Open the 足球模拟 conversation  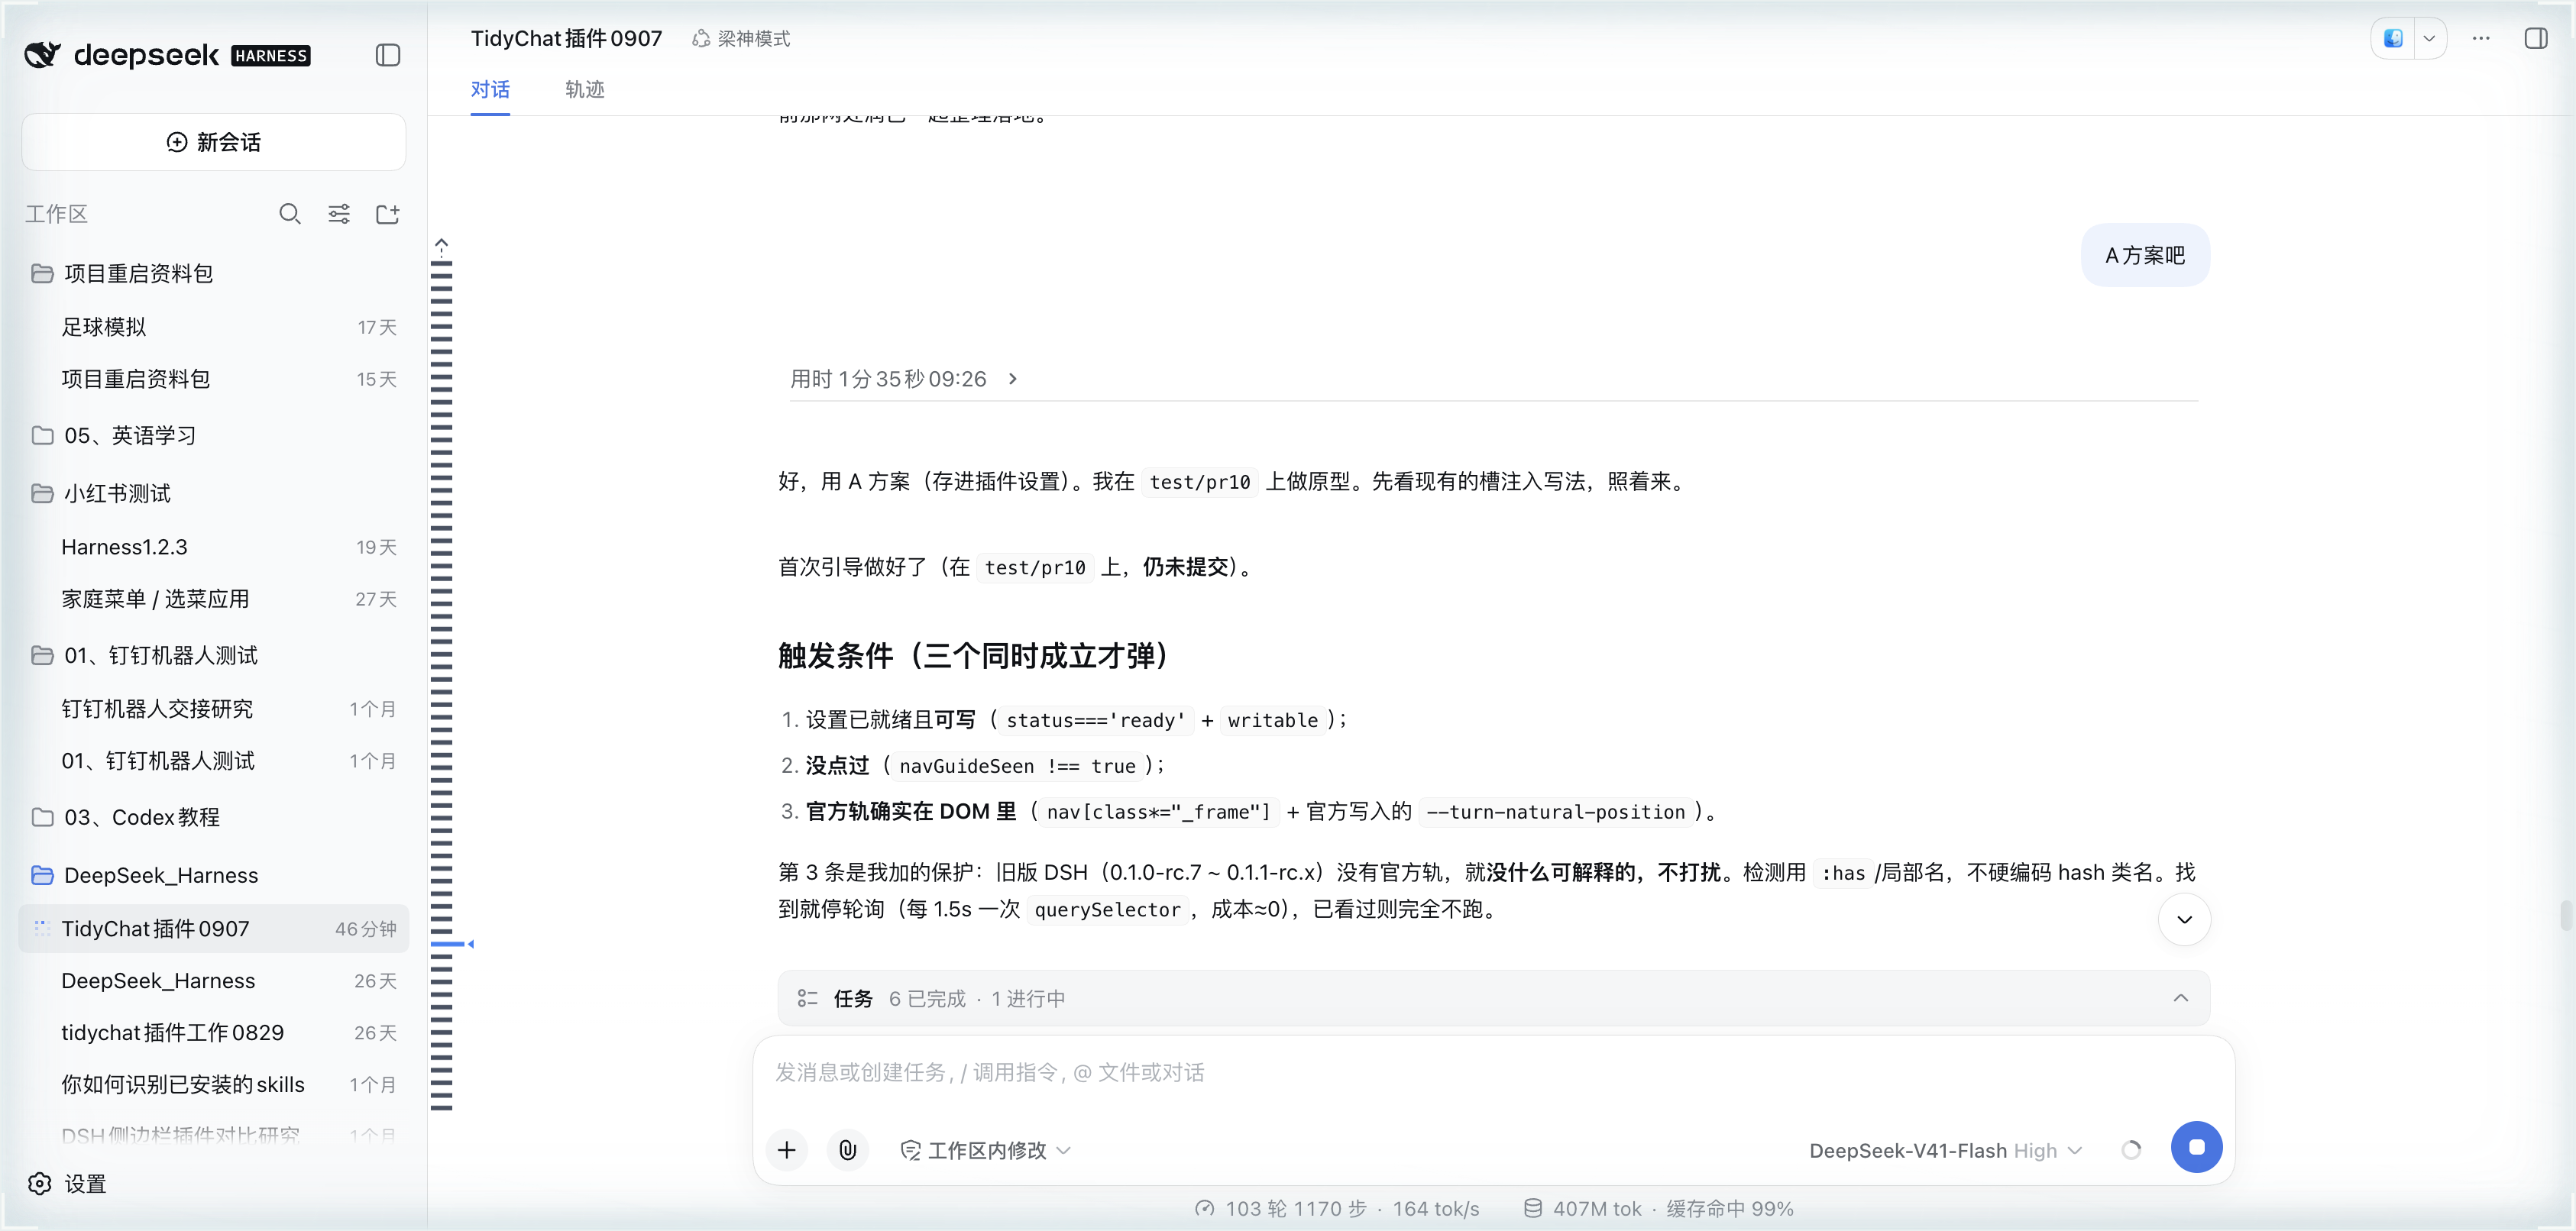(214, 327)
